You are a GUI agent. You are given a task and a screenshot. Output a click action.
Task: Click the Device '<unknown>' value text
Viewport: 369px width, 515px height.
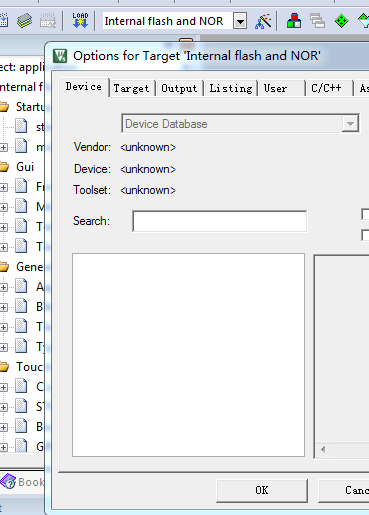(148, 169)
